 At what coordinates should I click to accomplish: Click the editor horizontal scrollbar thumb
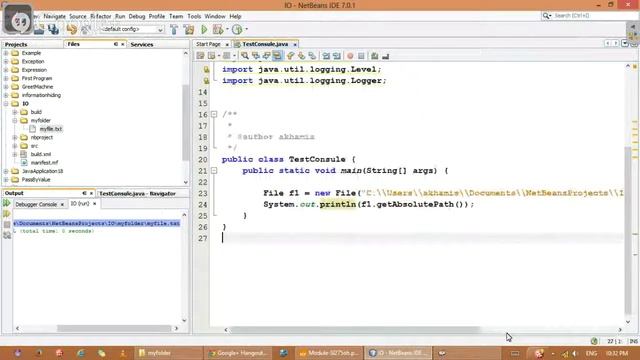(x=354, y=329)
